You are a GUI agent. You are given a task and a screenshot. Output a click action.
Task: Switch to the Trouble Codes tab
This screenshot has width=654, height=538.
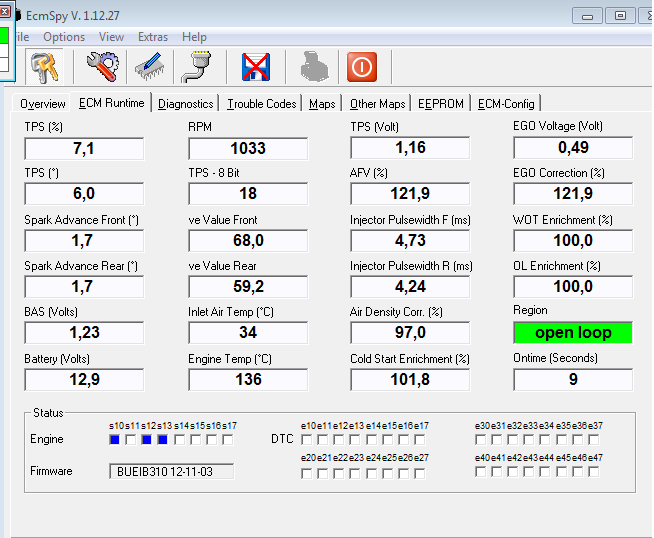261,104
